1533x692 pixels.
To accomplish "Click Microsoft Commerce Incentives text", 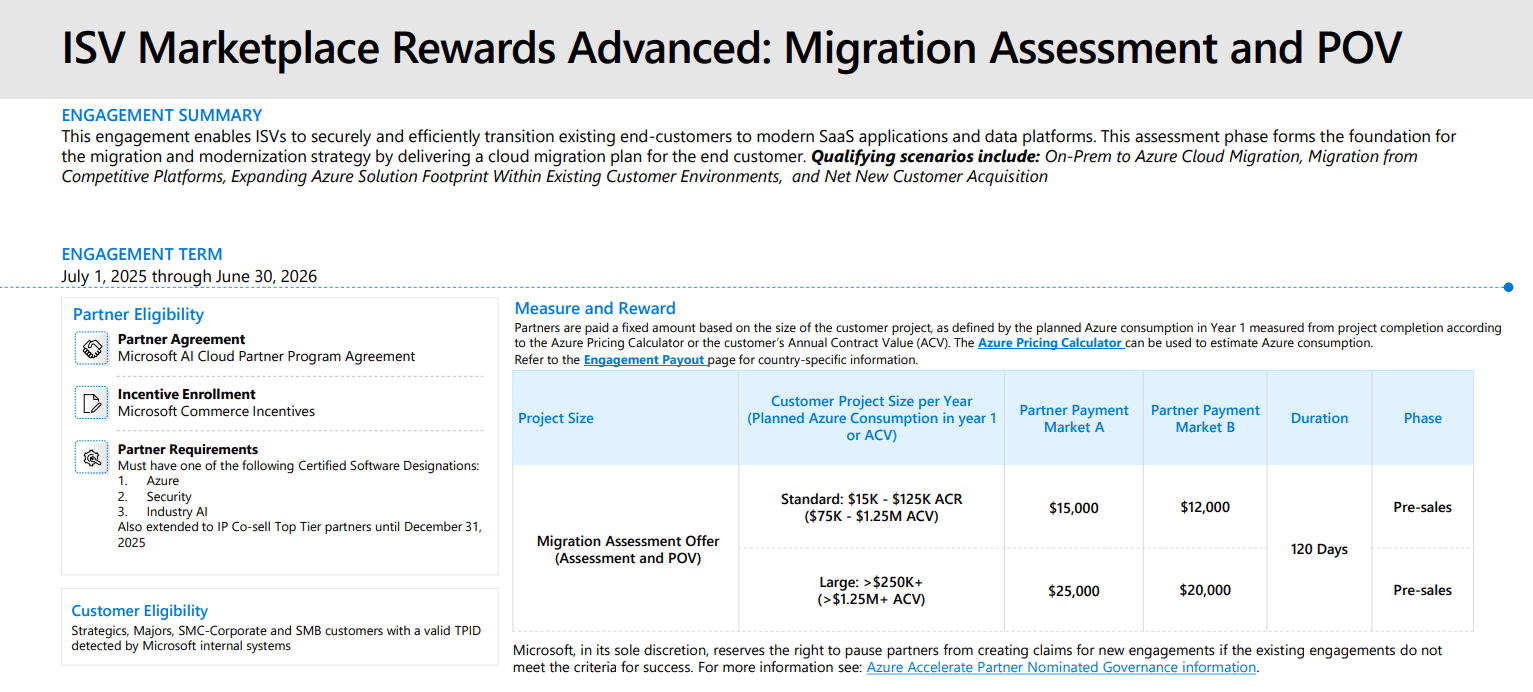I will tap(216, 411).
